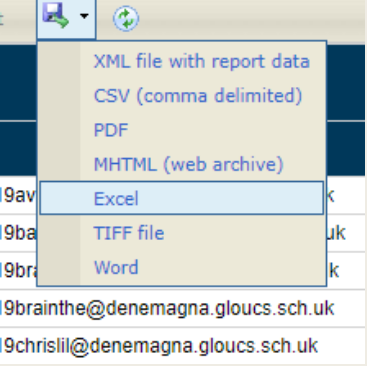The image size is (367, 366).
Task: Select the highlighted Excel option
Action: (182, 198)
